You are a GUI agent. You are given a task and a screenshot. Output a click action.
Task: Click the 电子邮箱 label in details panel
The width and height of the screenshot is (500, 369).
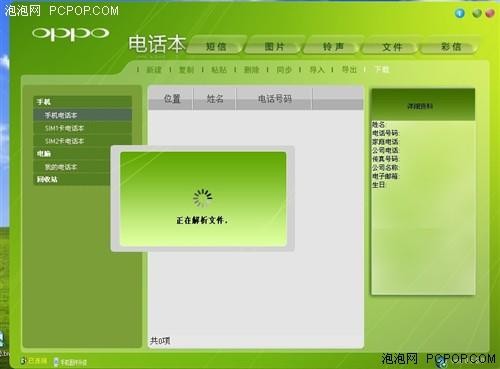(x=385, y=176)
